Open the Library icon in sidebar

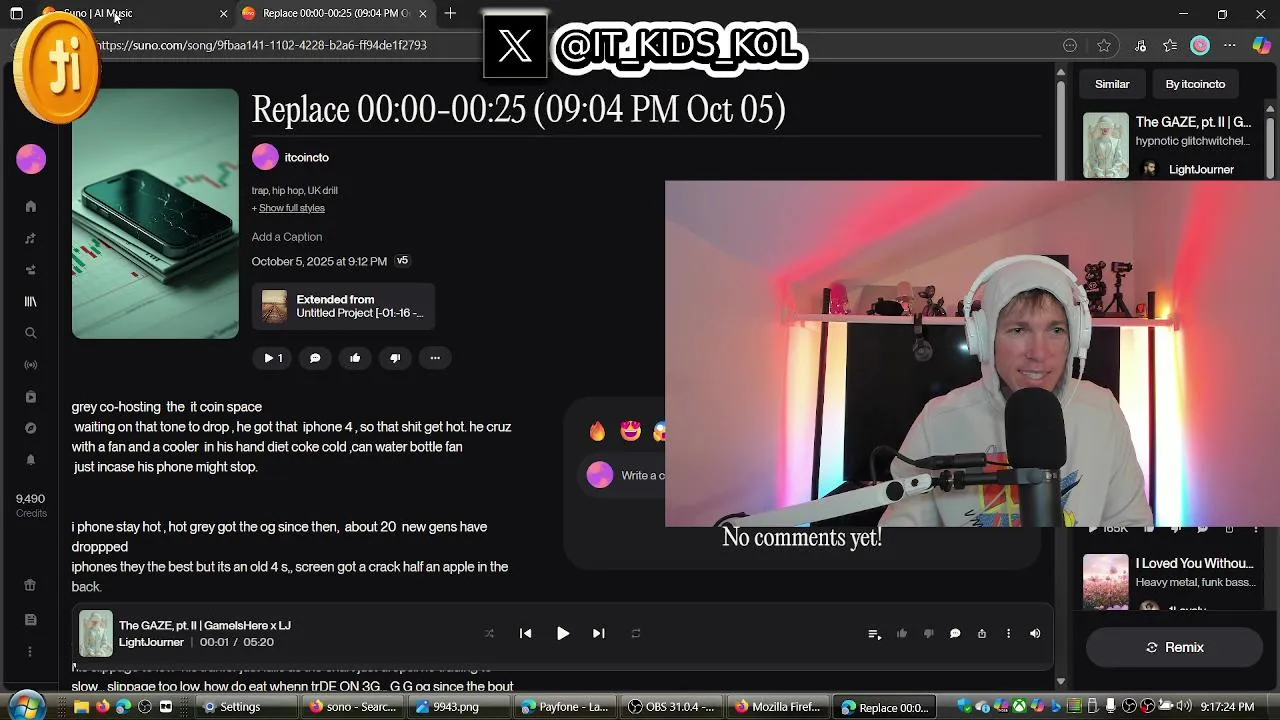31,301
